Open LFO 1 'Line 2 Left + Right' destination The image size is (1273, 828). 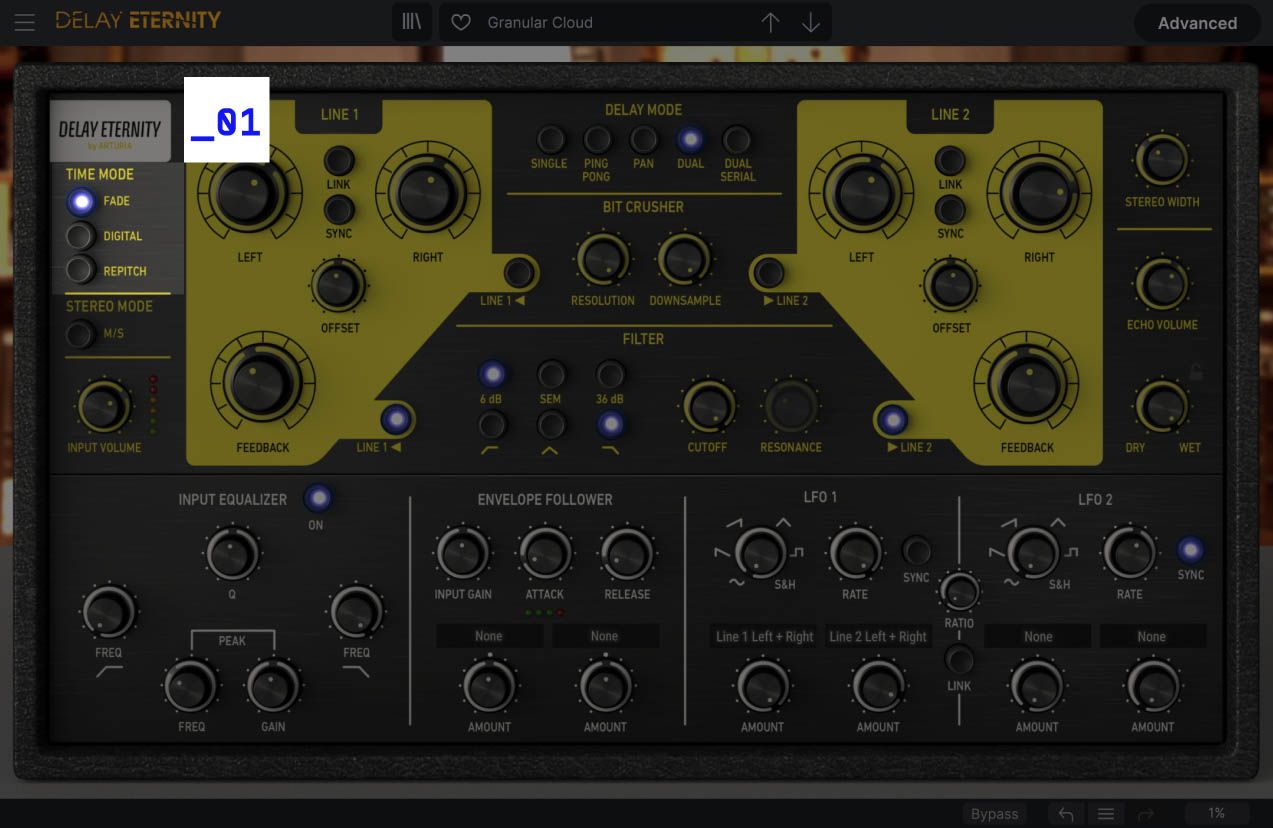click(878, 637)
